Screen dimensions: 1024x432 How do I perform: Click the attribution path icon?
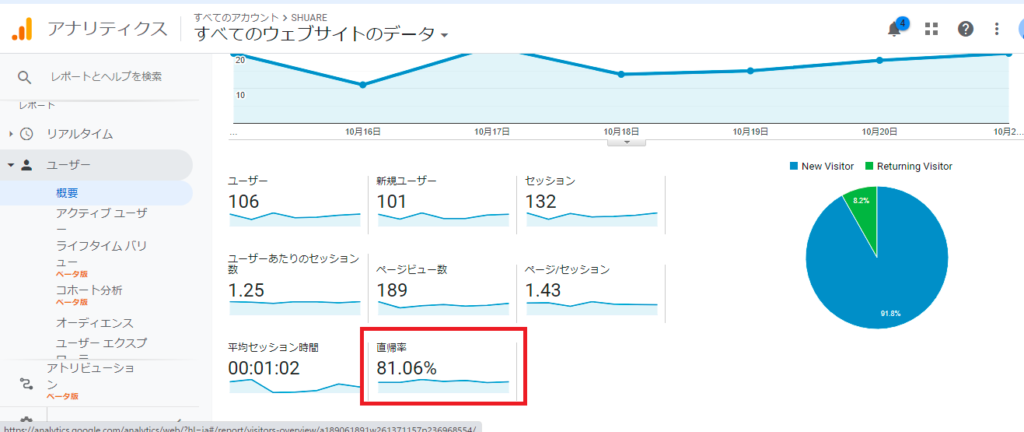pyautogui.click(x=26, y=382)
